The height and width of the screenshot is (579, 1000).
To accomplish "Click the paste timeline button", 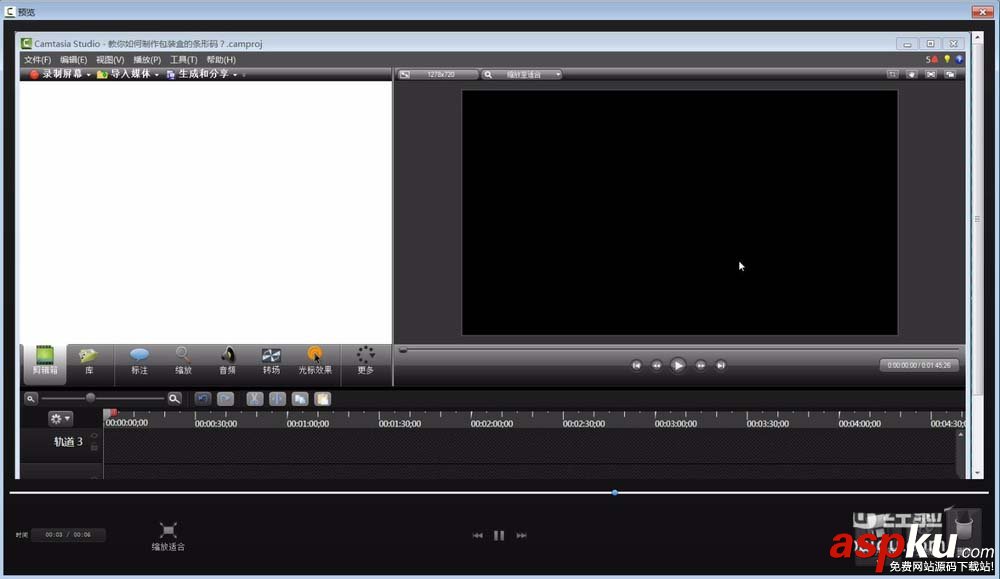I will point(323,399).
